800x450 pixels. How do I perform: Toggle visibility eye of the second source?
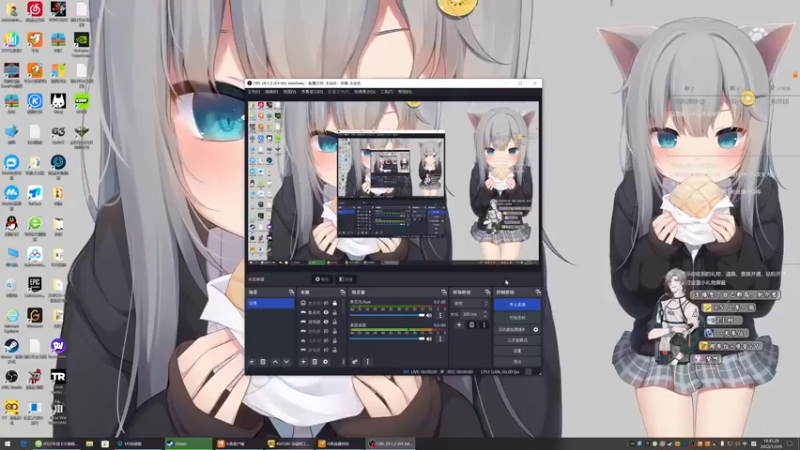[x=326, y=312]
